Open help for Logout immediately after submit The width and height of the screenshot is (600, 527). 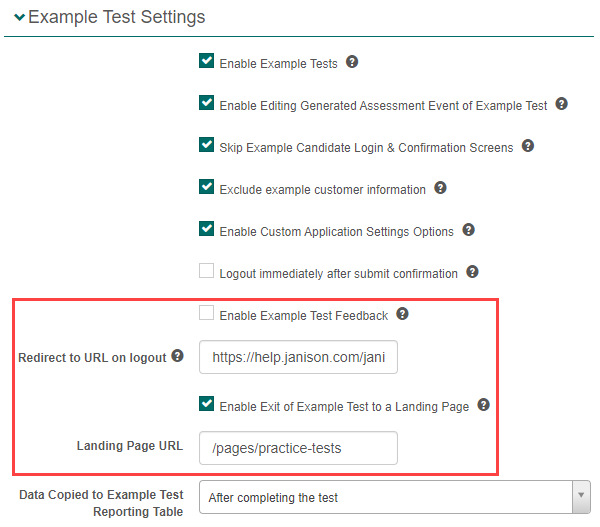(x=472, y=272)
